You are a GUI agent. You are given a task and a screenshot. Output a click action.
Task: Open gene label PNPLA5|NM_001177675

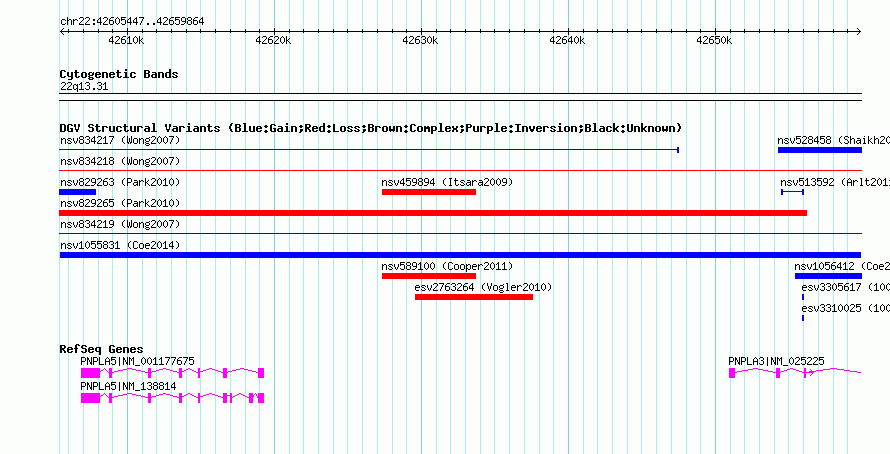pos(137,361)
